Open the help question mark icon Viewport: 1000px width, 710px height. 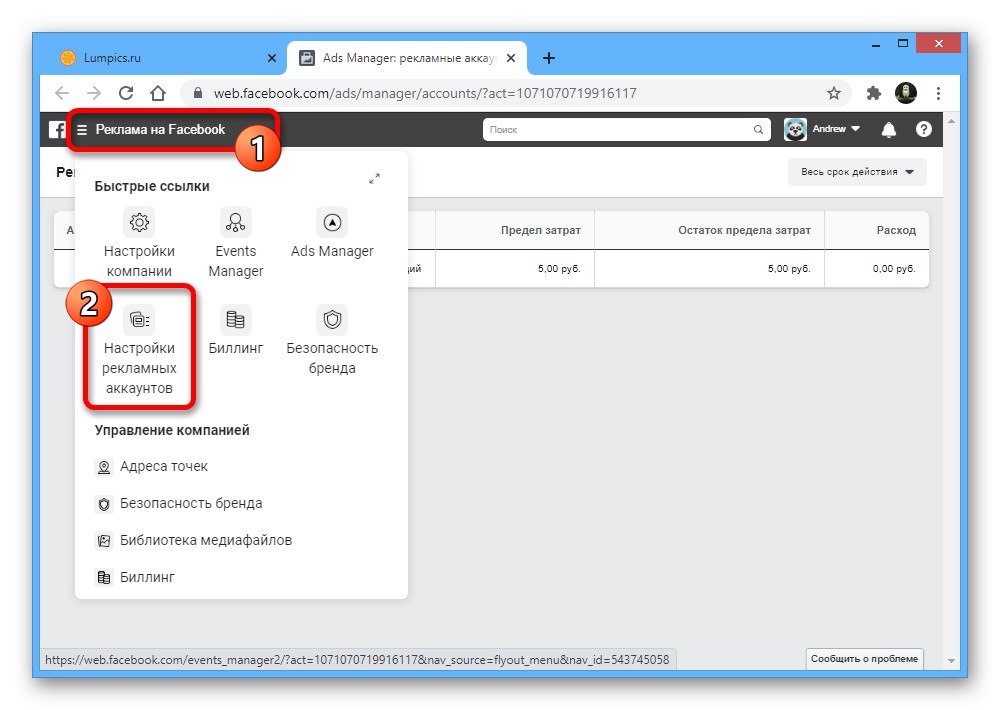(923, 129)
